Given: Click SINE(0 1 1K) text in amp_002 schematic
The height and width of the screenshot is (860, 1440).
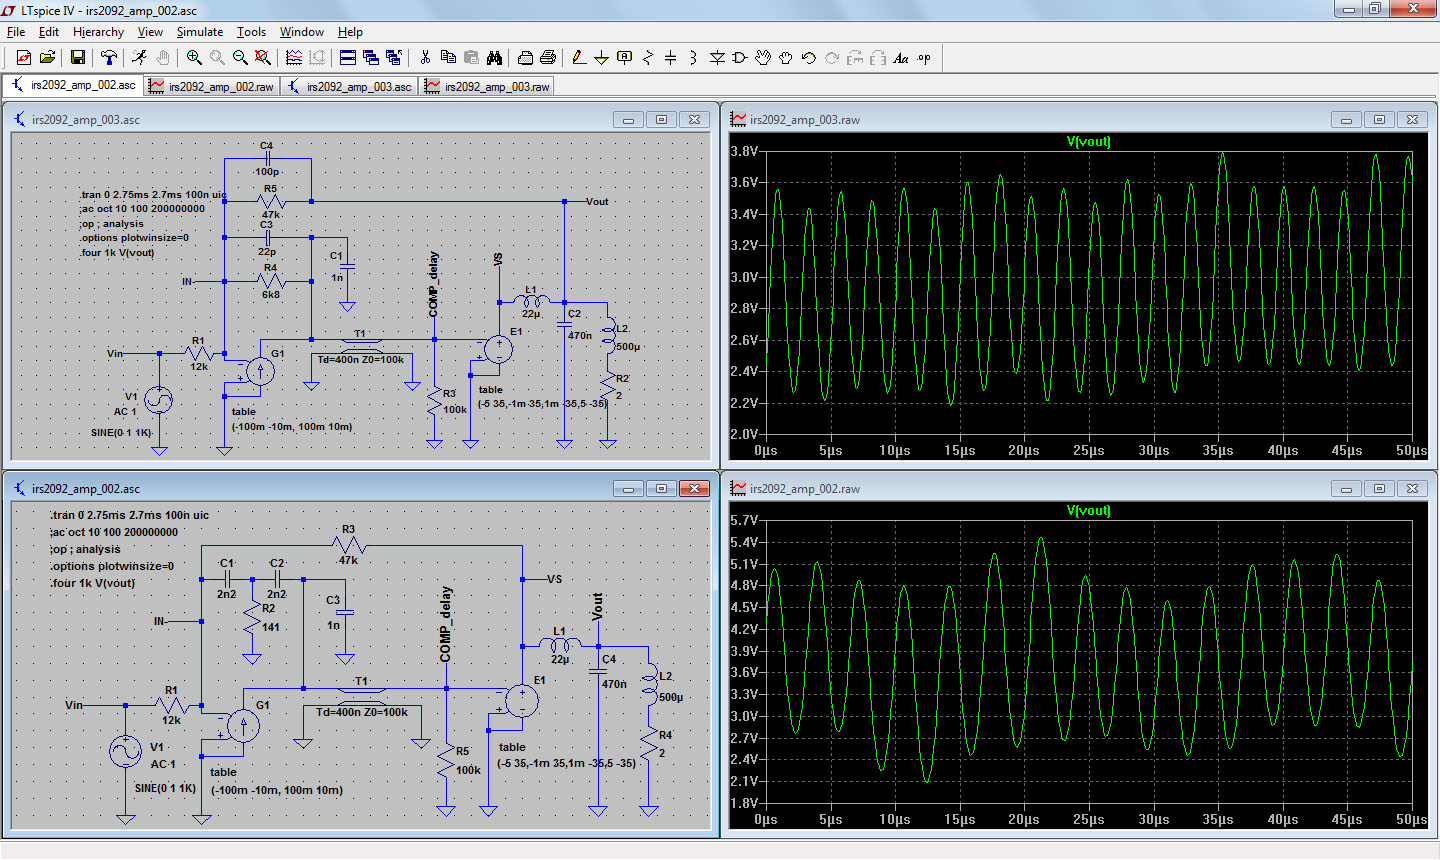Looking at the screenshot, I should [x=166, y=788].
